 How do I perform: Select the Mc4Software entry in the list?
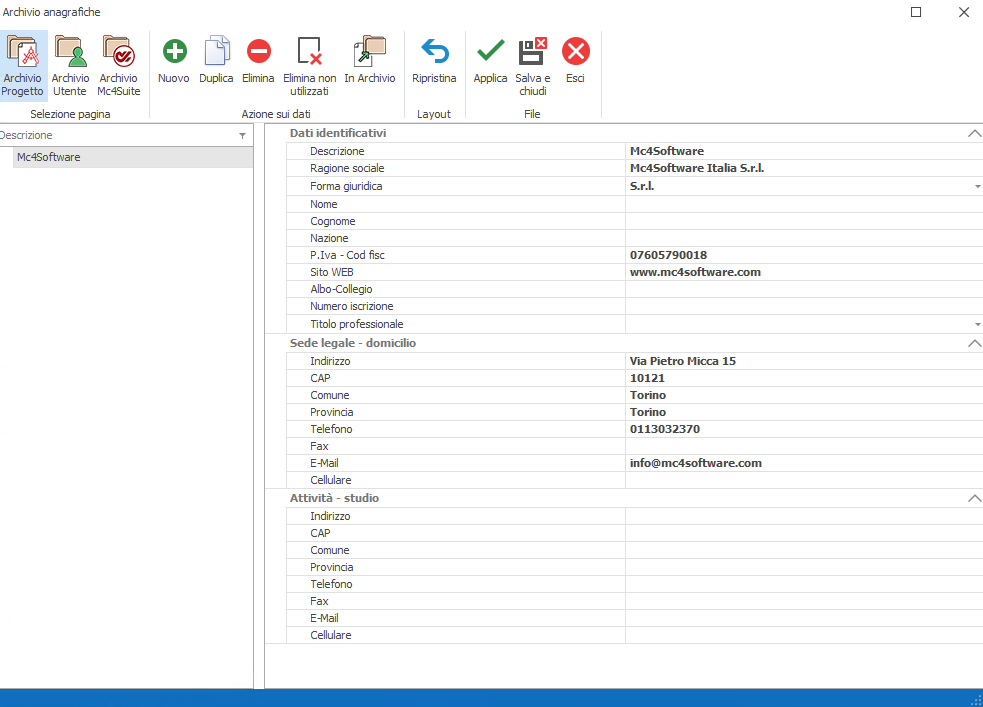(133, 157)
